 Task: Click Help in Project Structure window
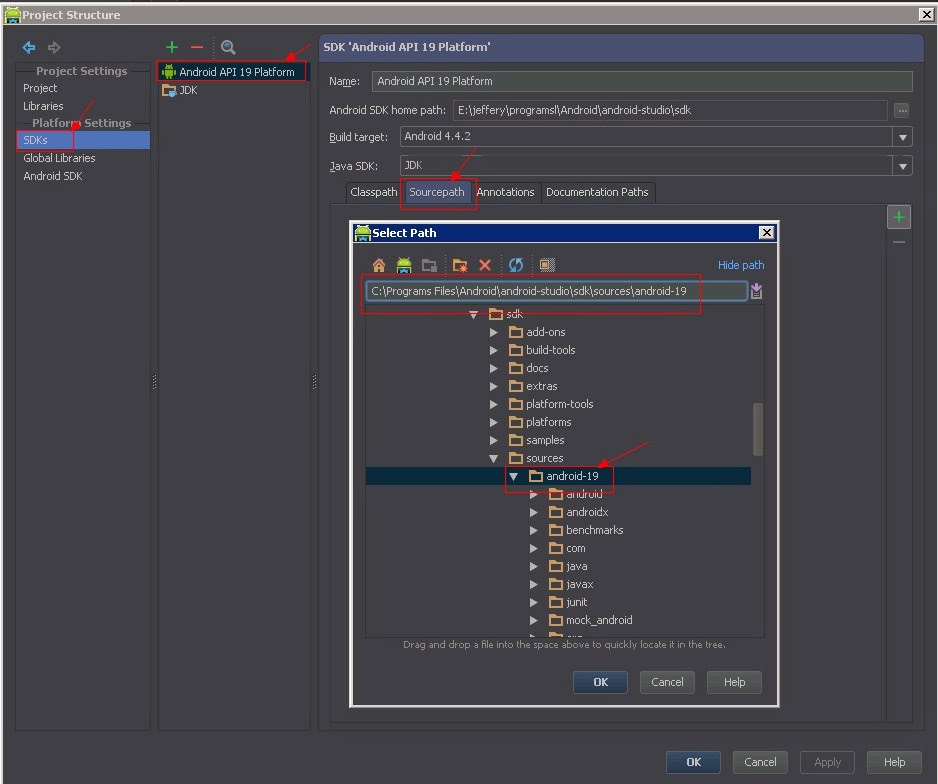click(894, 762)
